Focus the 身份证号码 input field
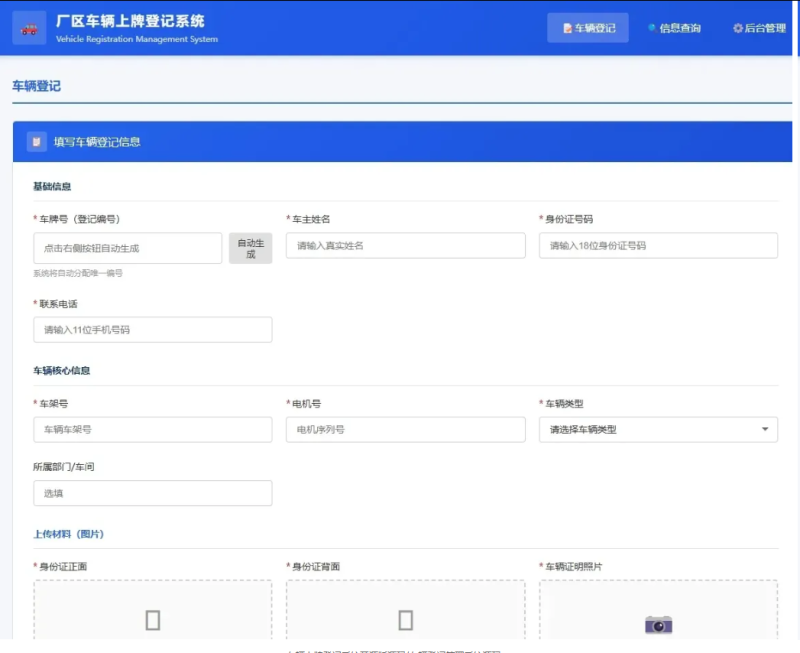 pyautogui.click(x=658, y=246)
